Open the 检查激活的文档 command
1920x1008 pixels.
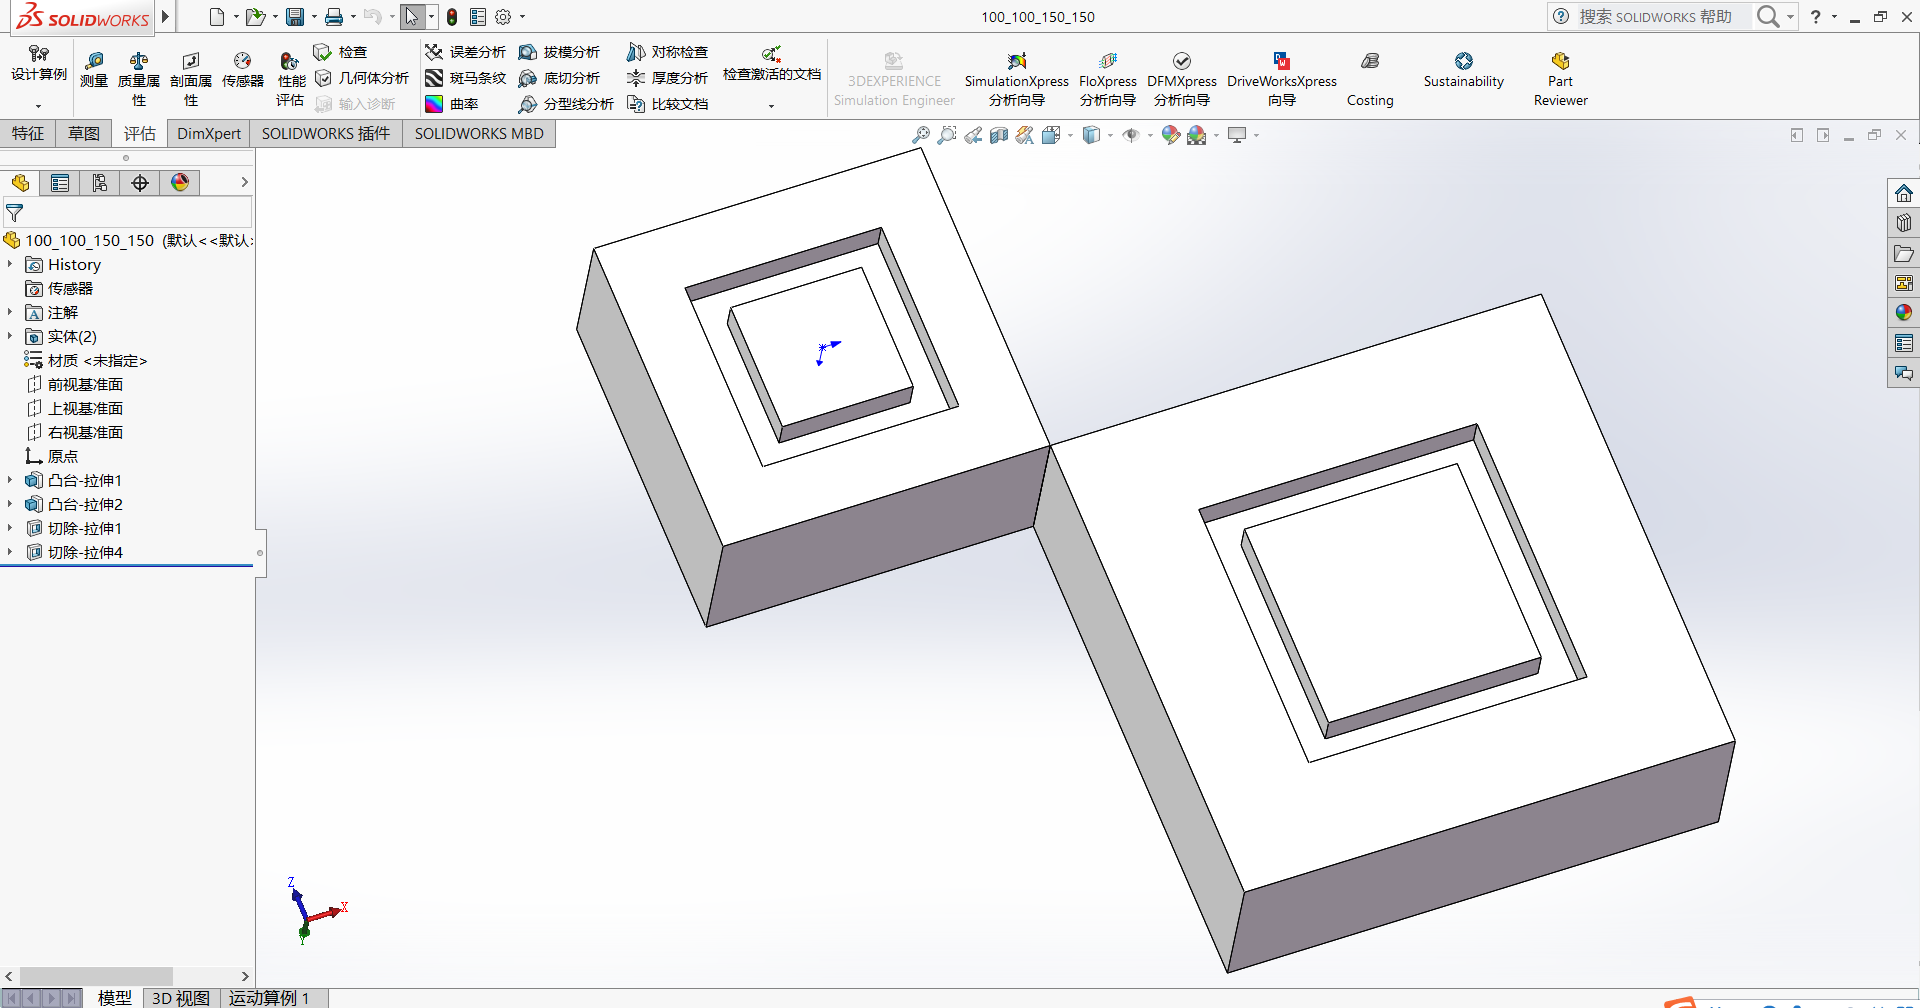pyautogui.click(x=771, y=64)
